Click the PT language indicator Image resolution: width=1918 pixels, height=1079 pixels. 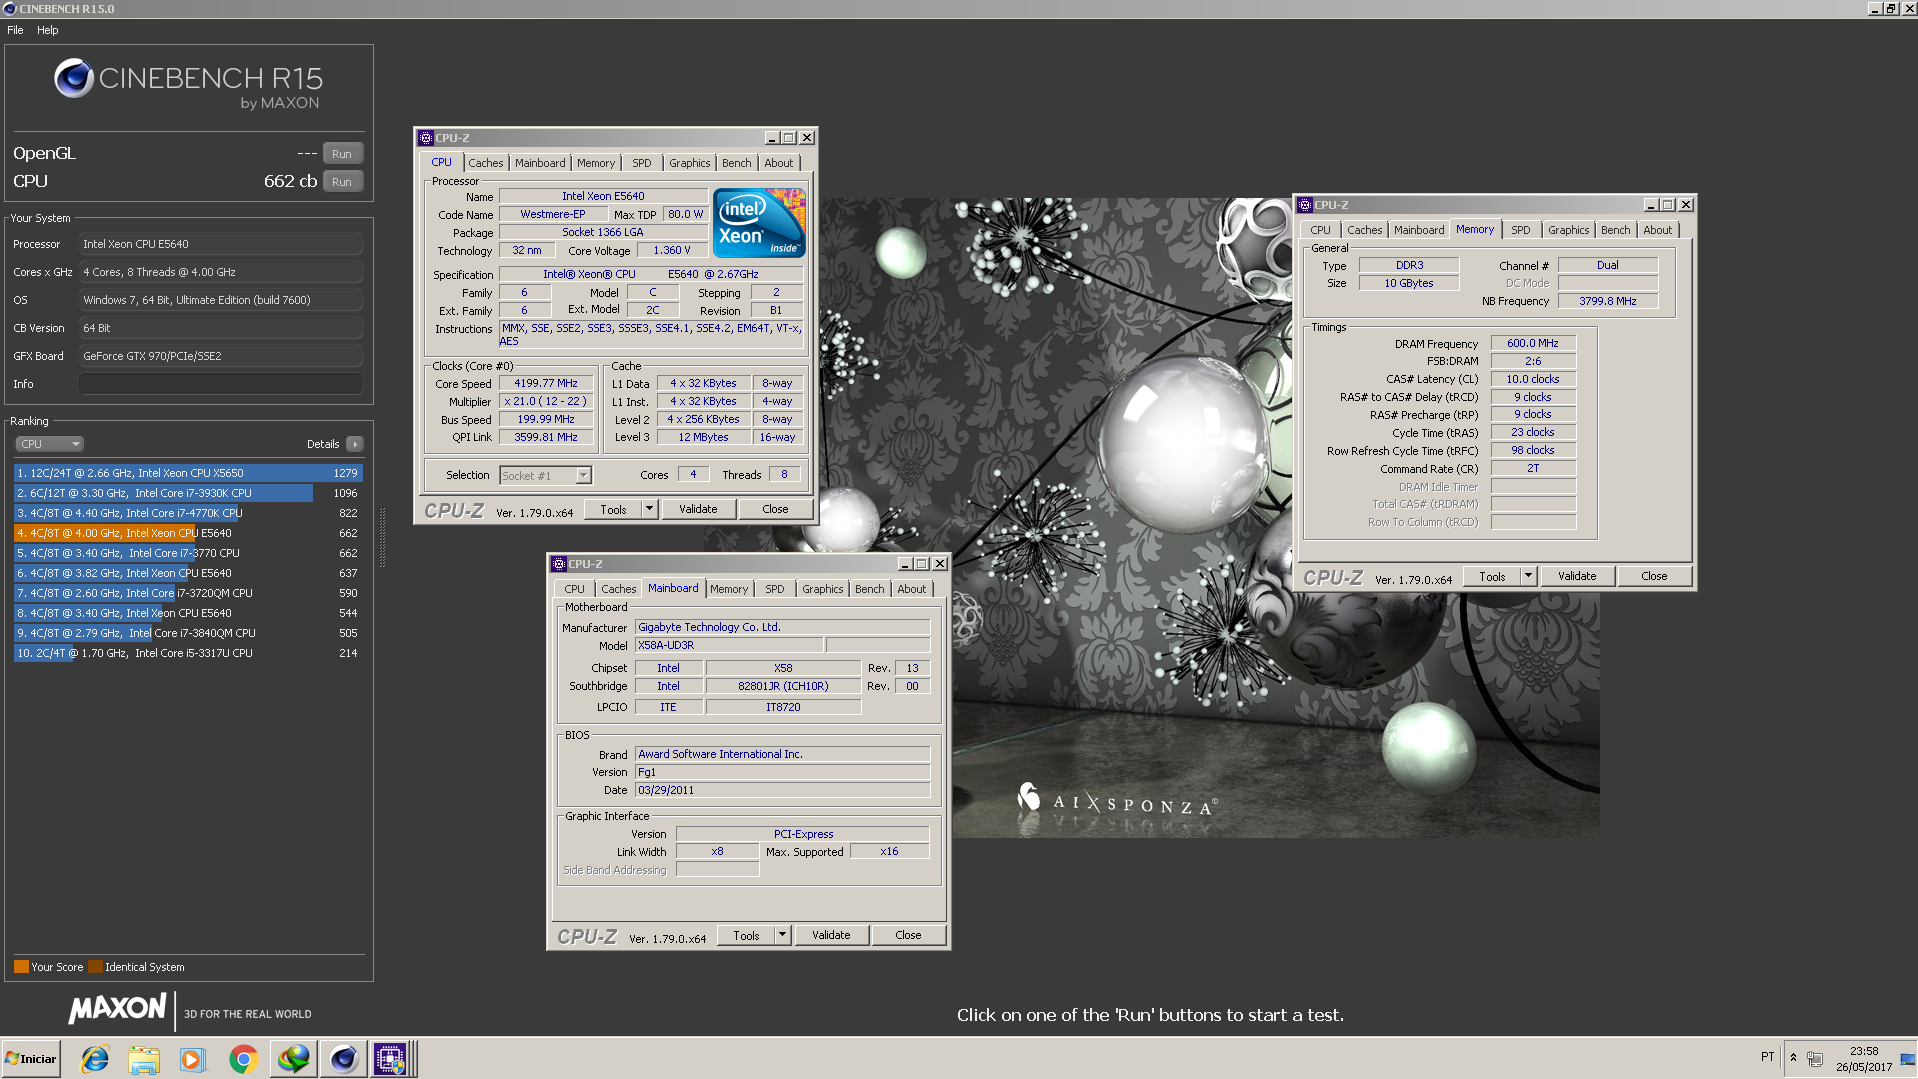click(x=1767, y=1057)
